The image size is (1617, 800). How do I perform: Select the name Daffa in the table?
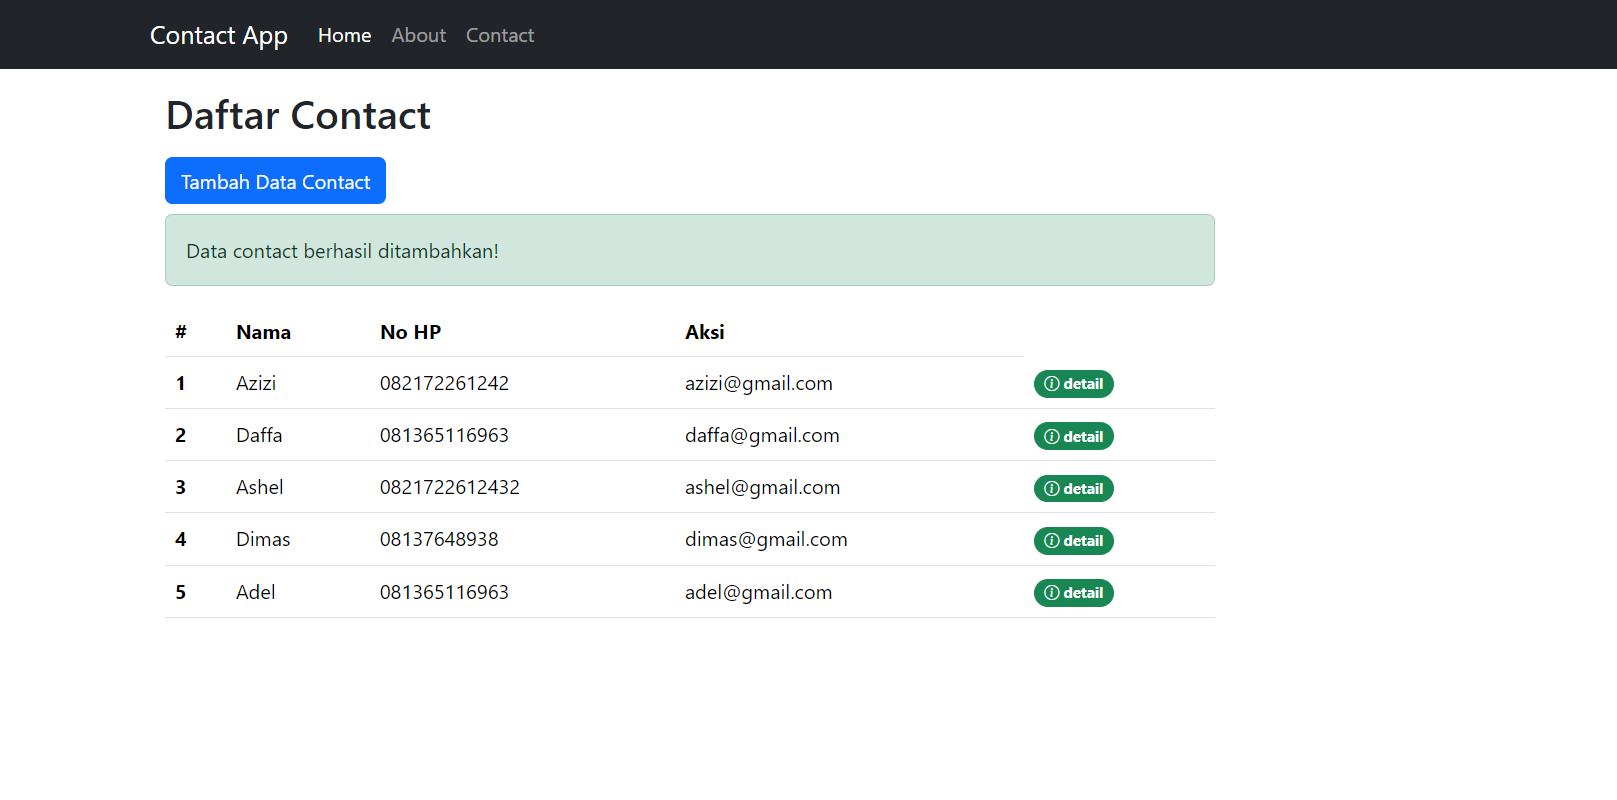point(259,435)
